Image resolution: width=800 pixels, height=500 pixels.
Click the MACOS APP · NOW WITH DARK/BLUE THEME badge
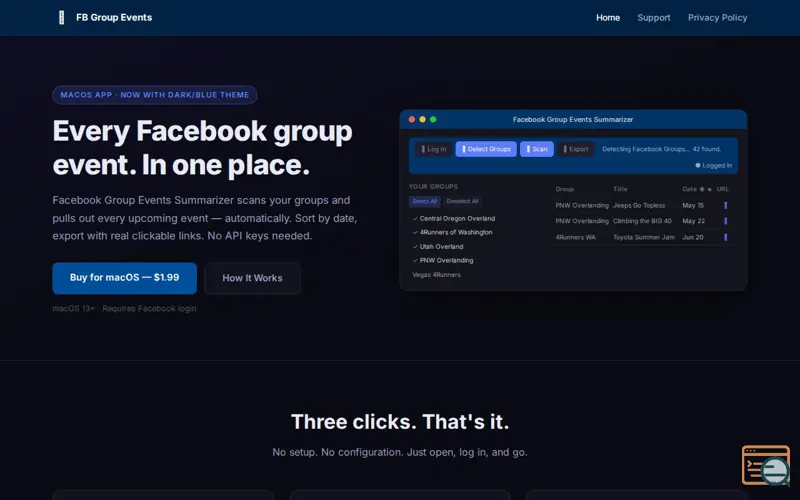click(155, 95)
